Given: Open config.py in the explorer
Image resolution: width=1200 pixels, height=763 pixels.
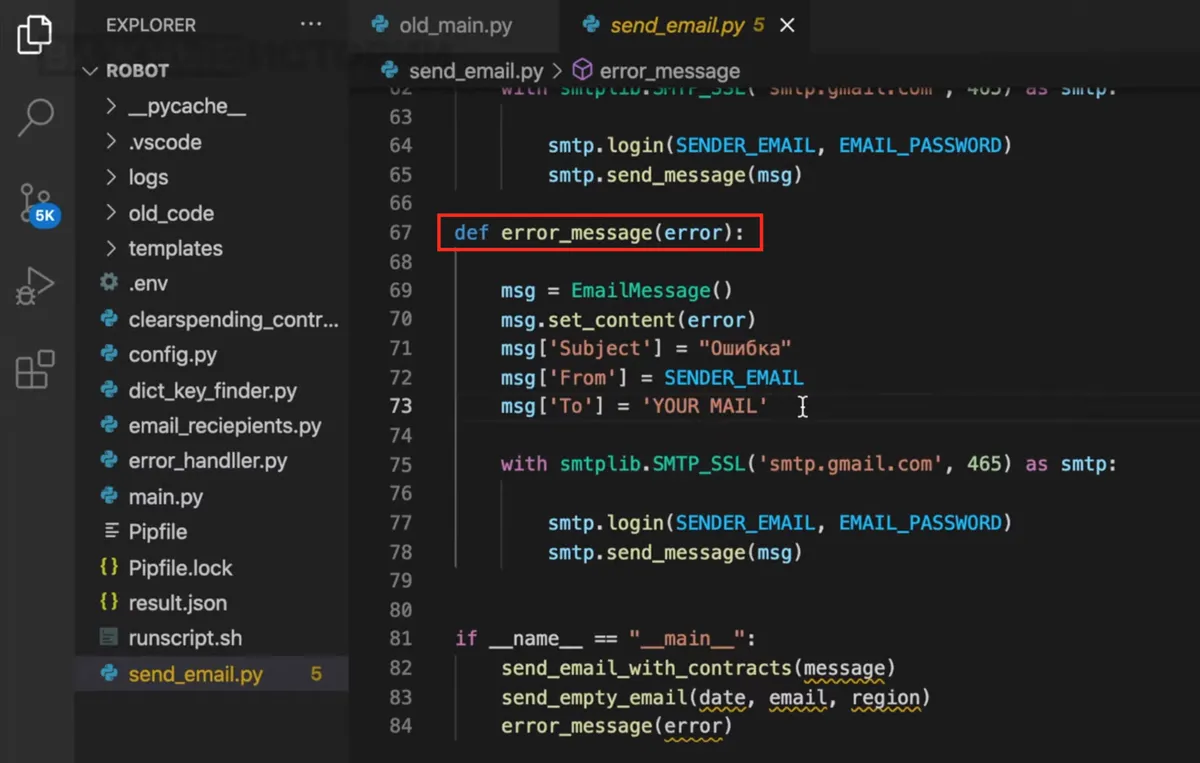Looking at the screenshot, I should point(172,355).
